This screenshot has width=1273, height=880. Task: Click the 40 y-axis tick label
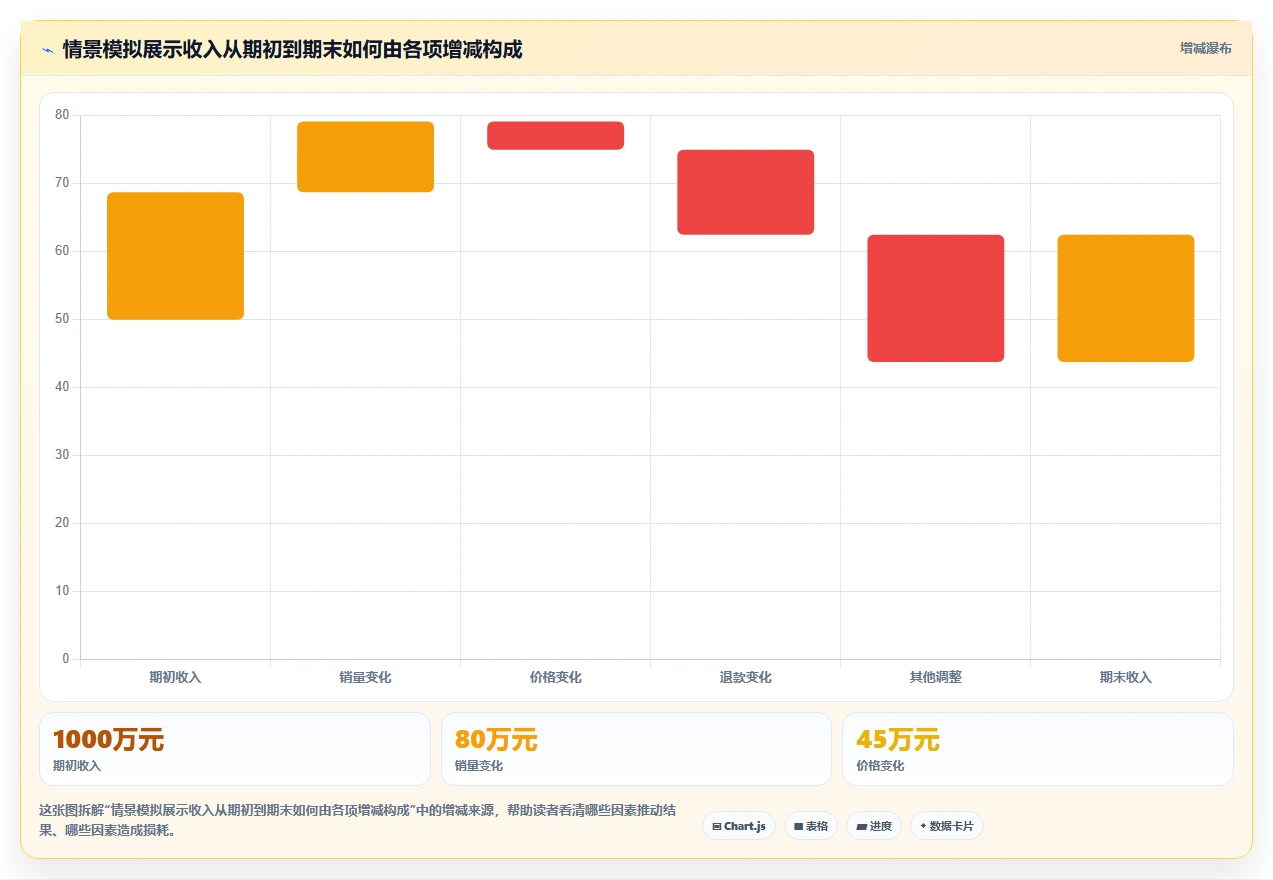click(62, 387)
